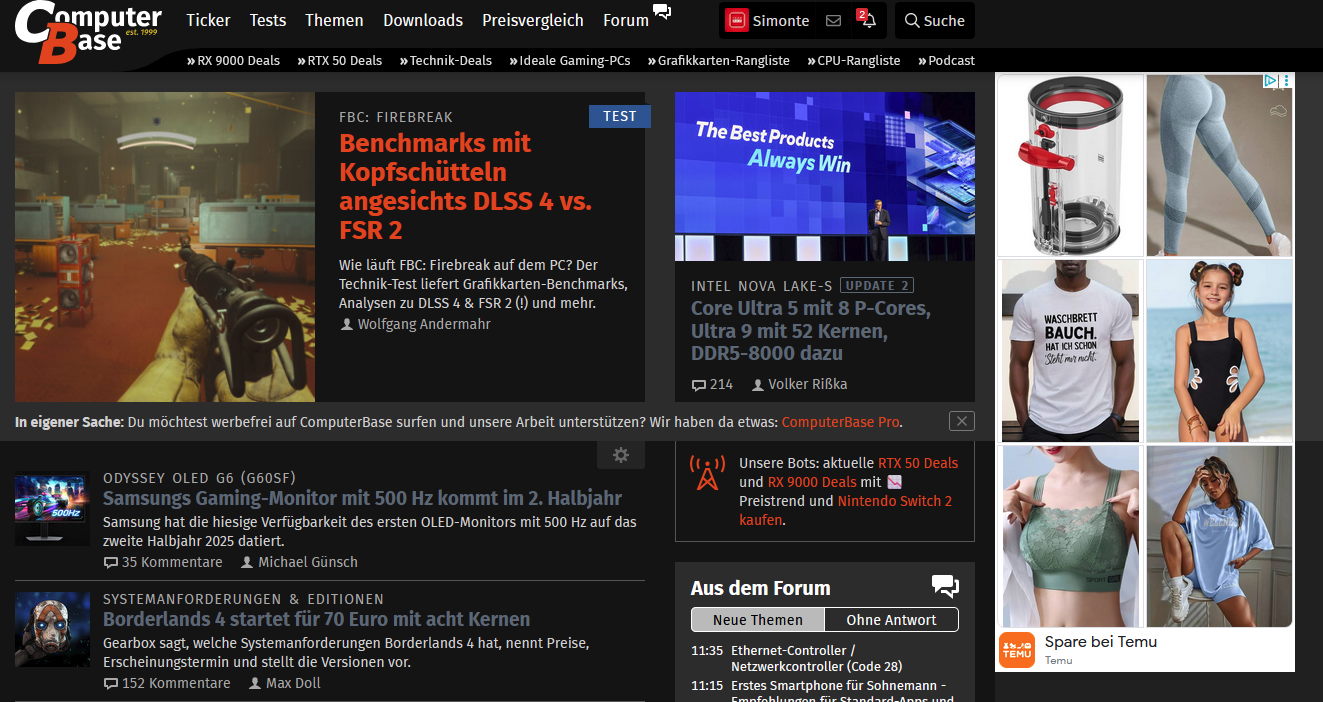Click the Borderlands 4 psycho mask thumbnail
The image size is (1323, 702).
tap(52, 630)
